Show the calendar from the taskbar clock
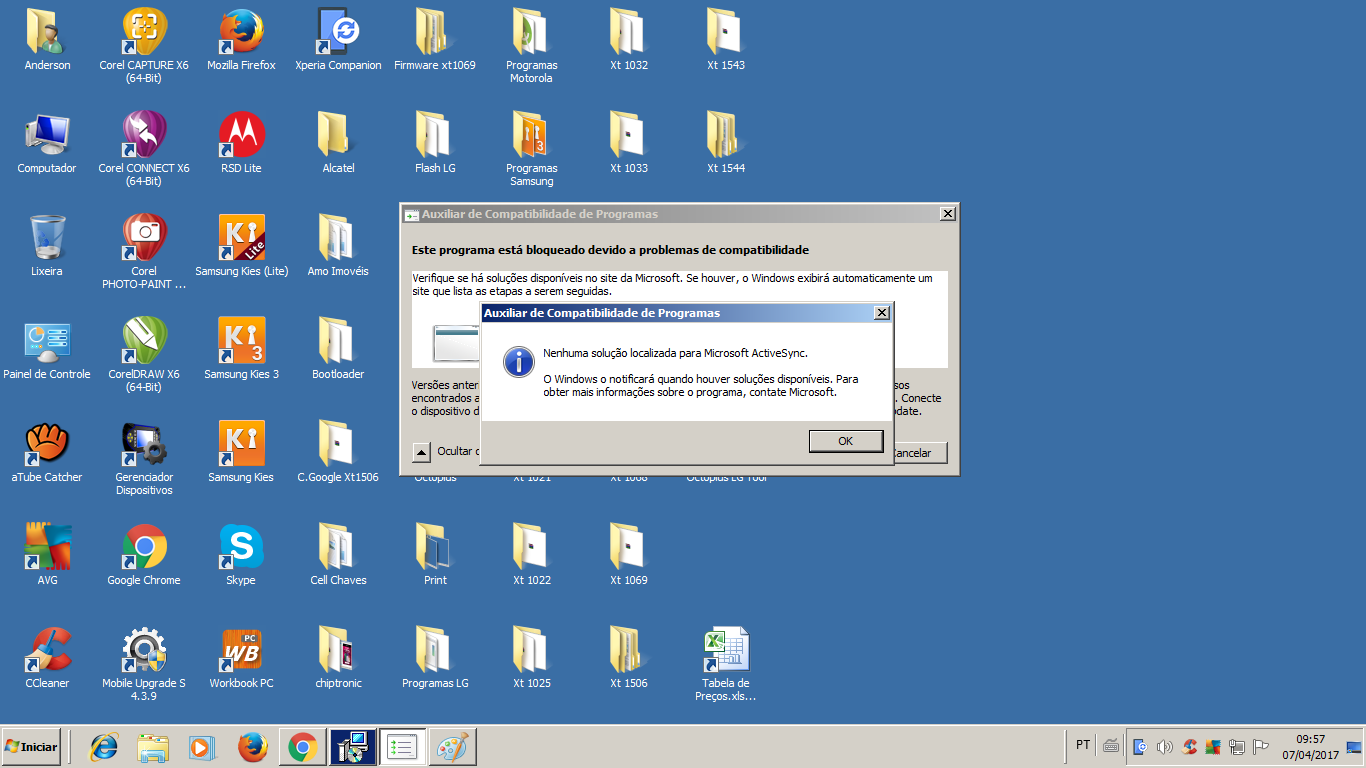 point(1310,747)
